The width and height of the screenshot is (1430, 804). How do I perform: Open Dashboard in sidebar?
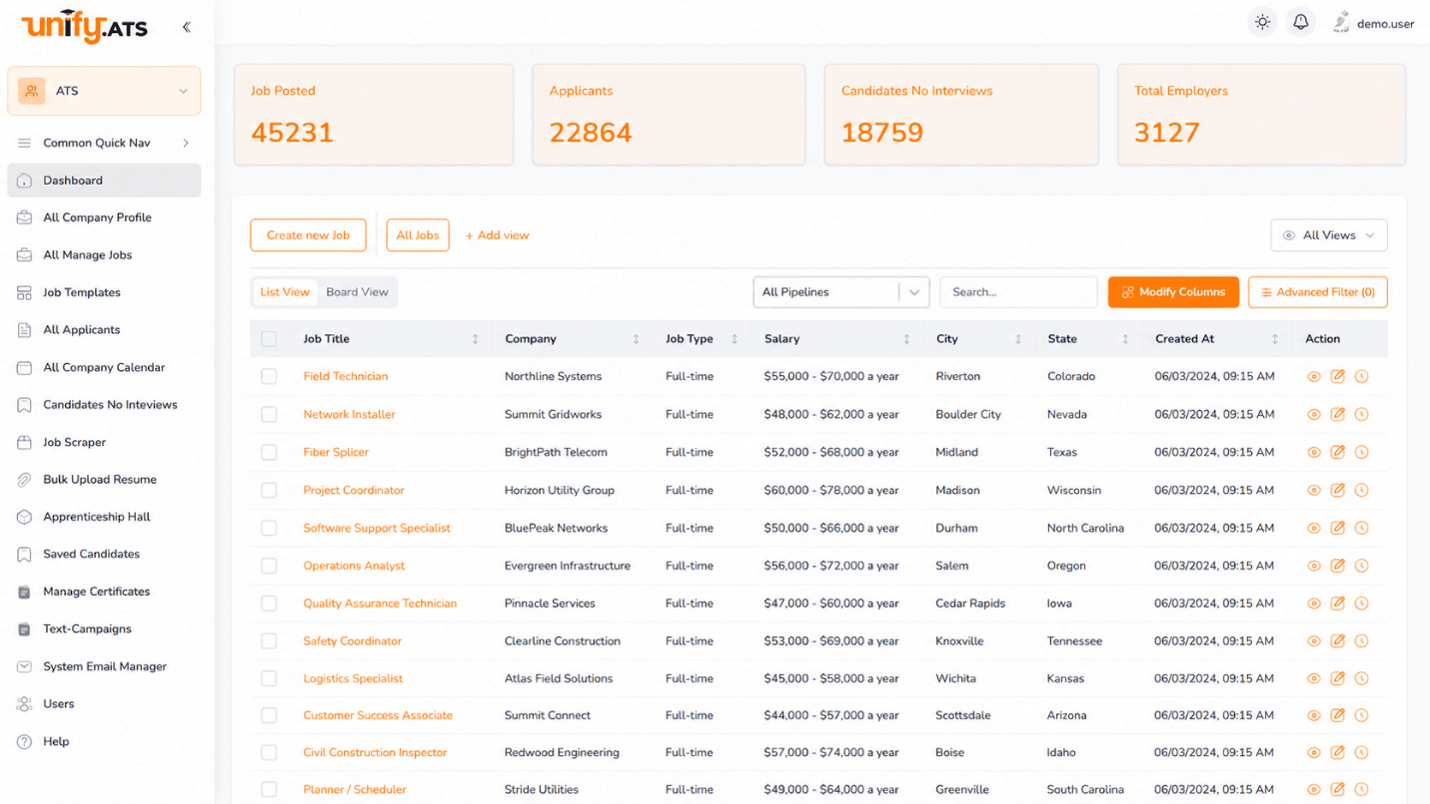[104, 181]
